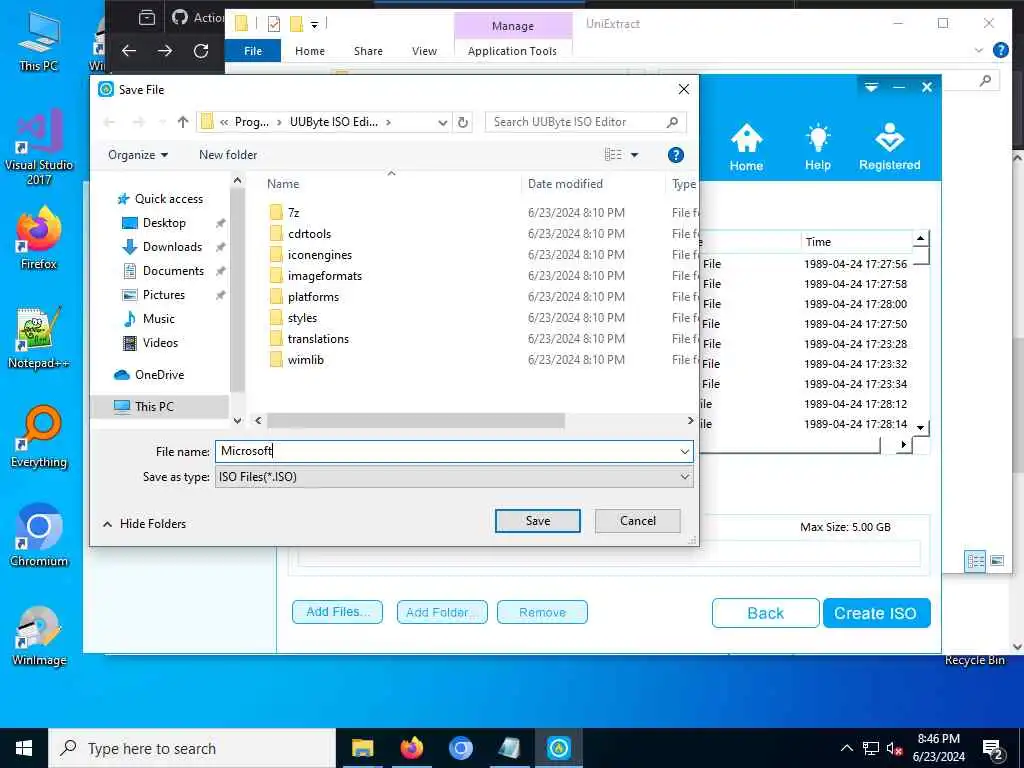Click the search magnifier in Save File dialog
This screenshot has height=768, width=1024.
(x=672, y=122)
